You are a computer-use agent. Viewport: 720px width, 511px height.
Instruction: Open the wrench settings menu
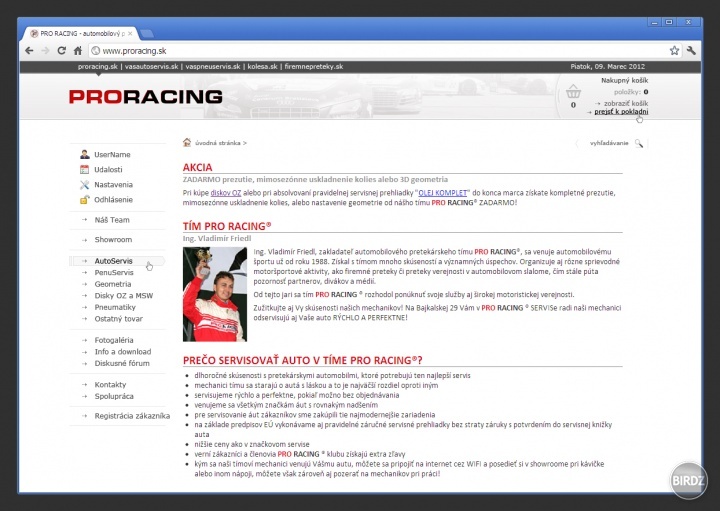click(691, 51)
